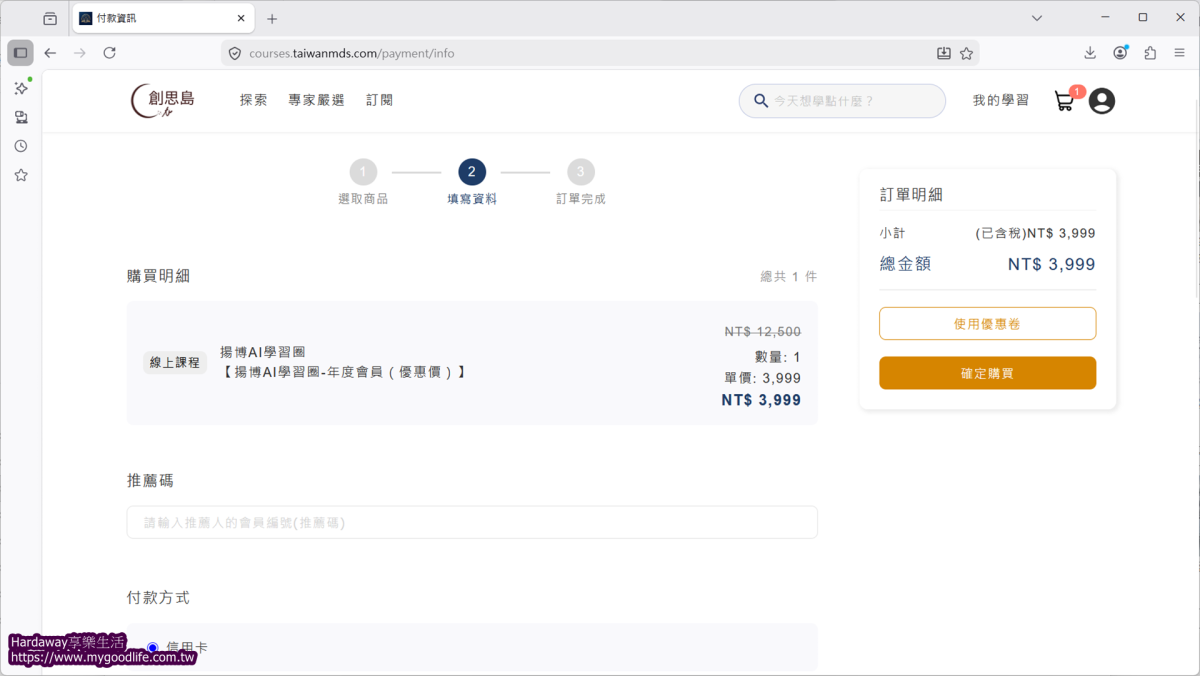Click the course title 揚博AI學習圈
1200x676 pixels.
click(x=263, y=352)
